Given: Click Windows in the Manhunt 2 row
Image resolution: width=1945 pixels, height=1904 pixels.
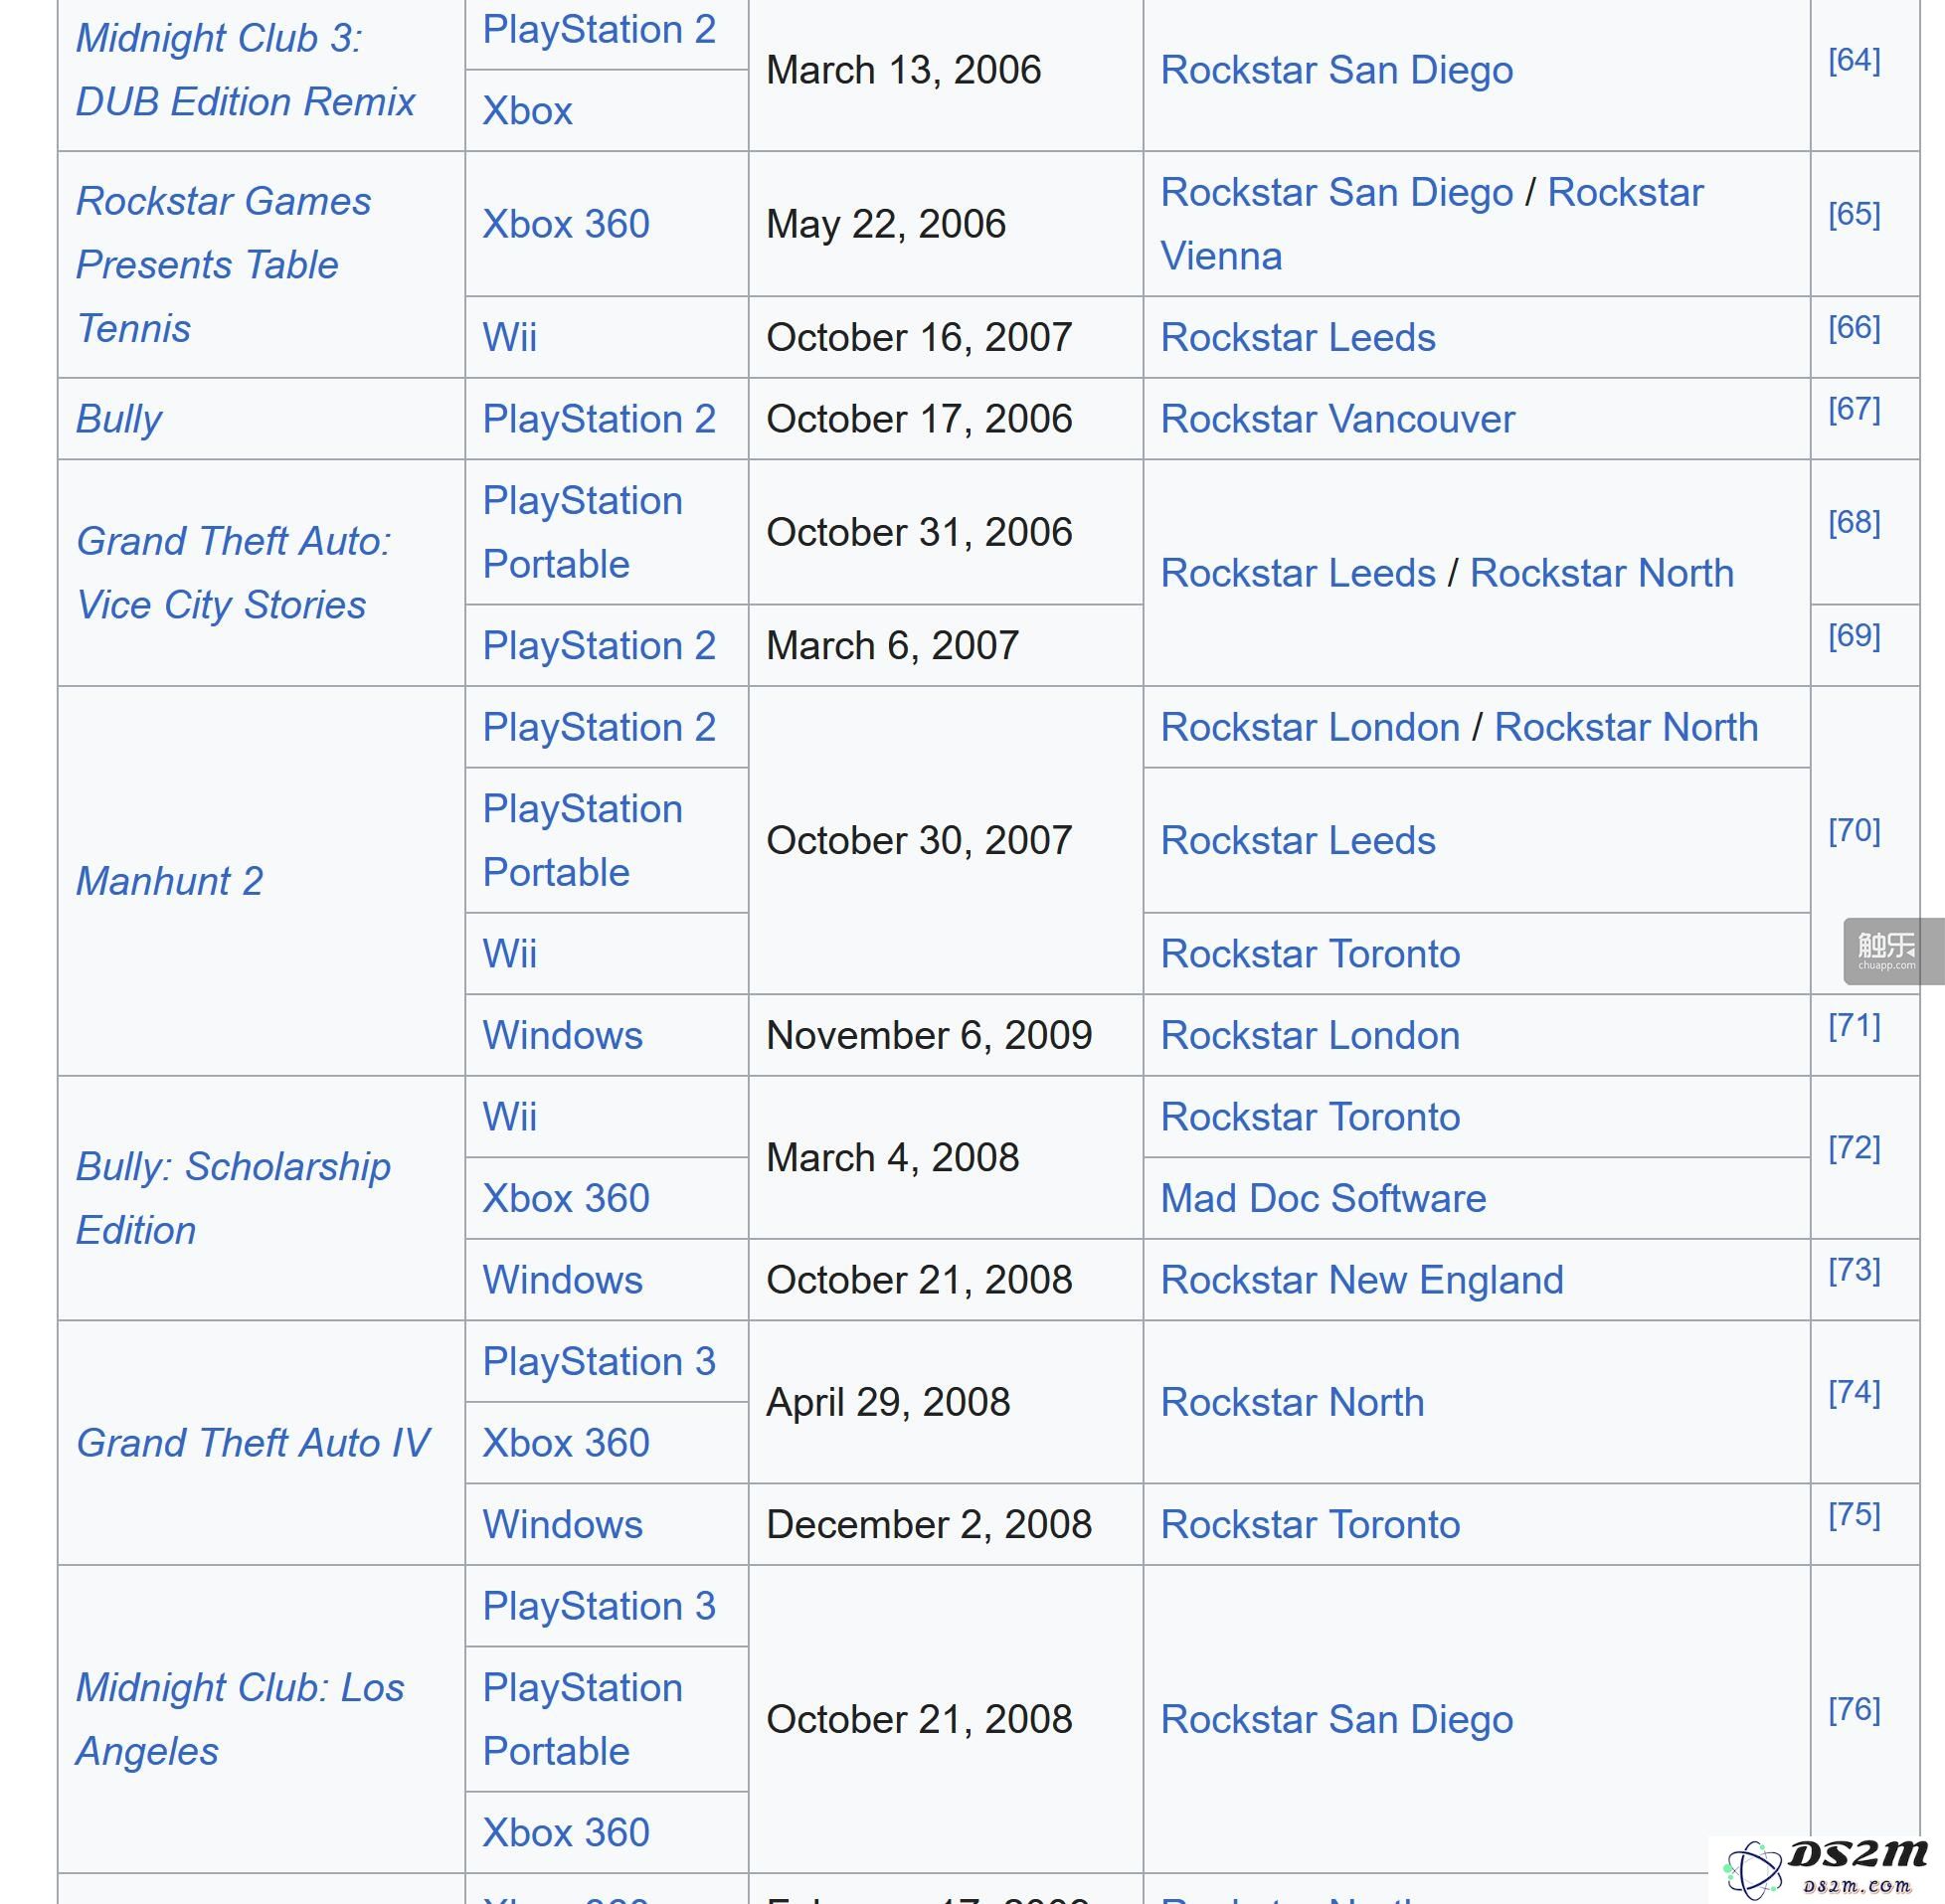Looking at the screenshot, I should [x=562, y=1035].
